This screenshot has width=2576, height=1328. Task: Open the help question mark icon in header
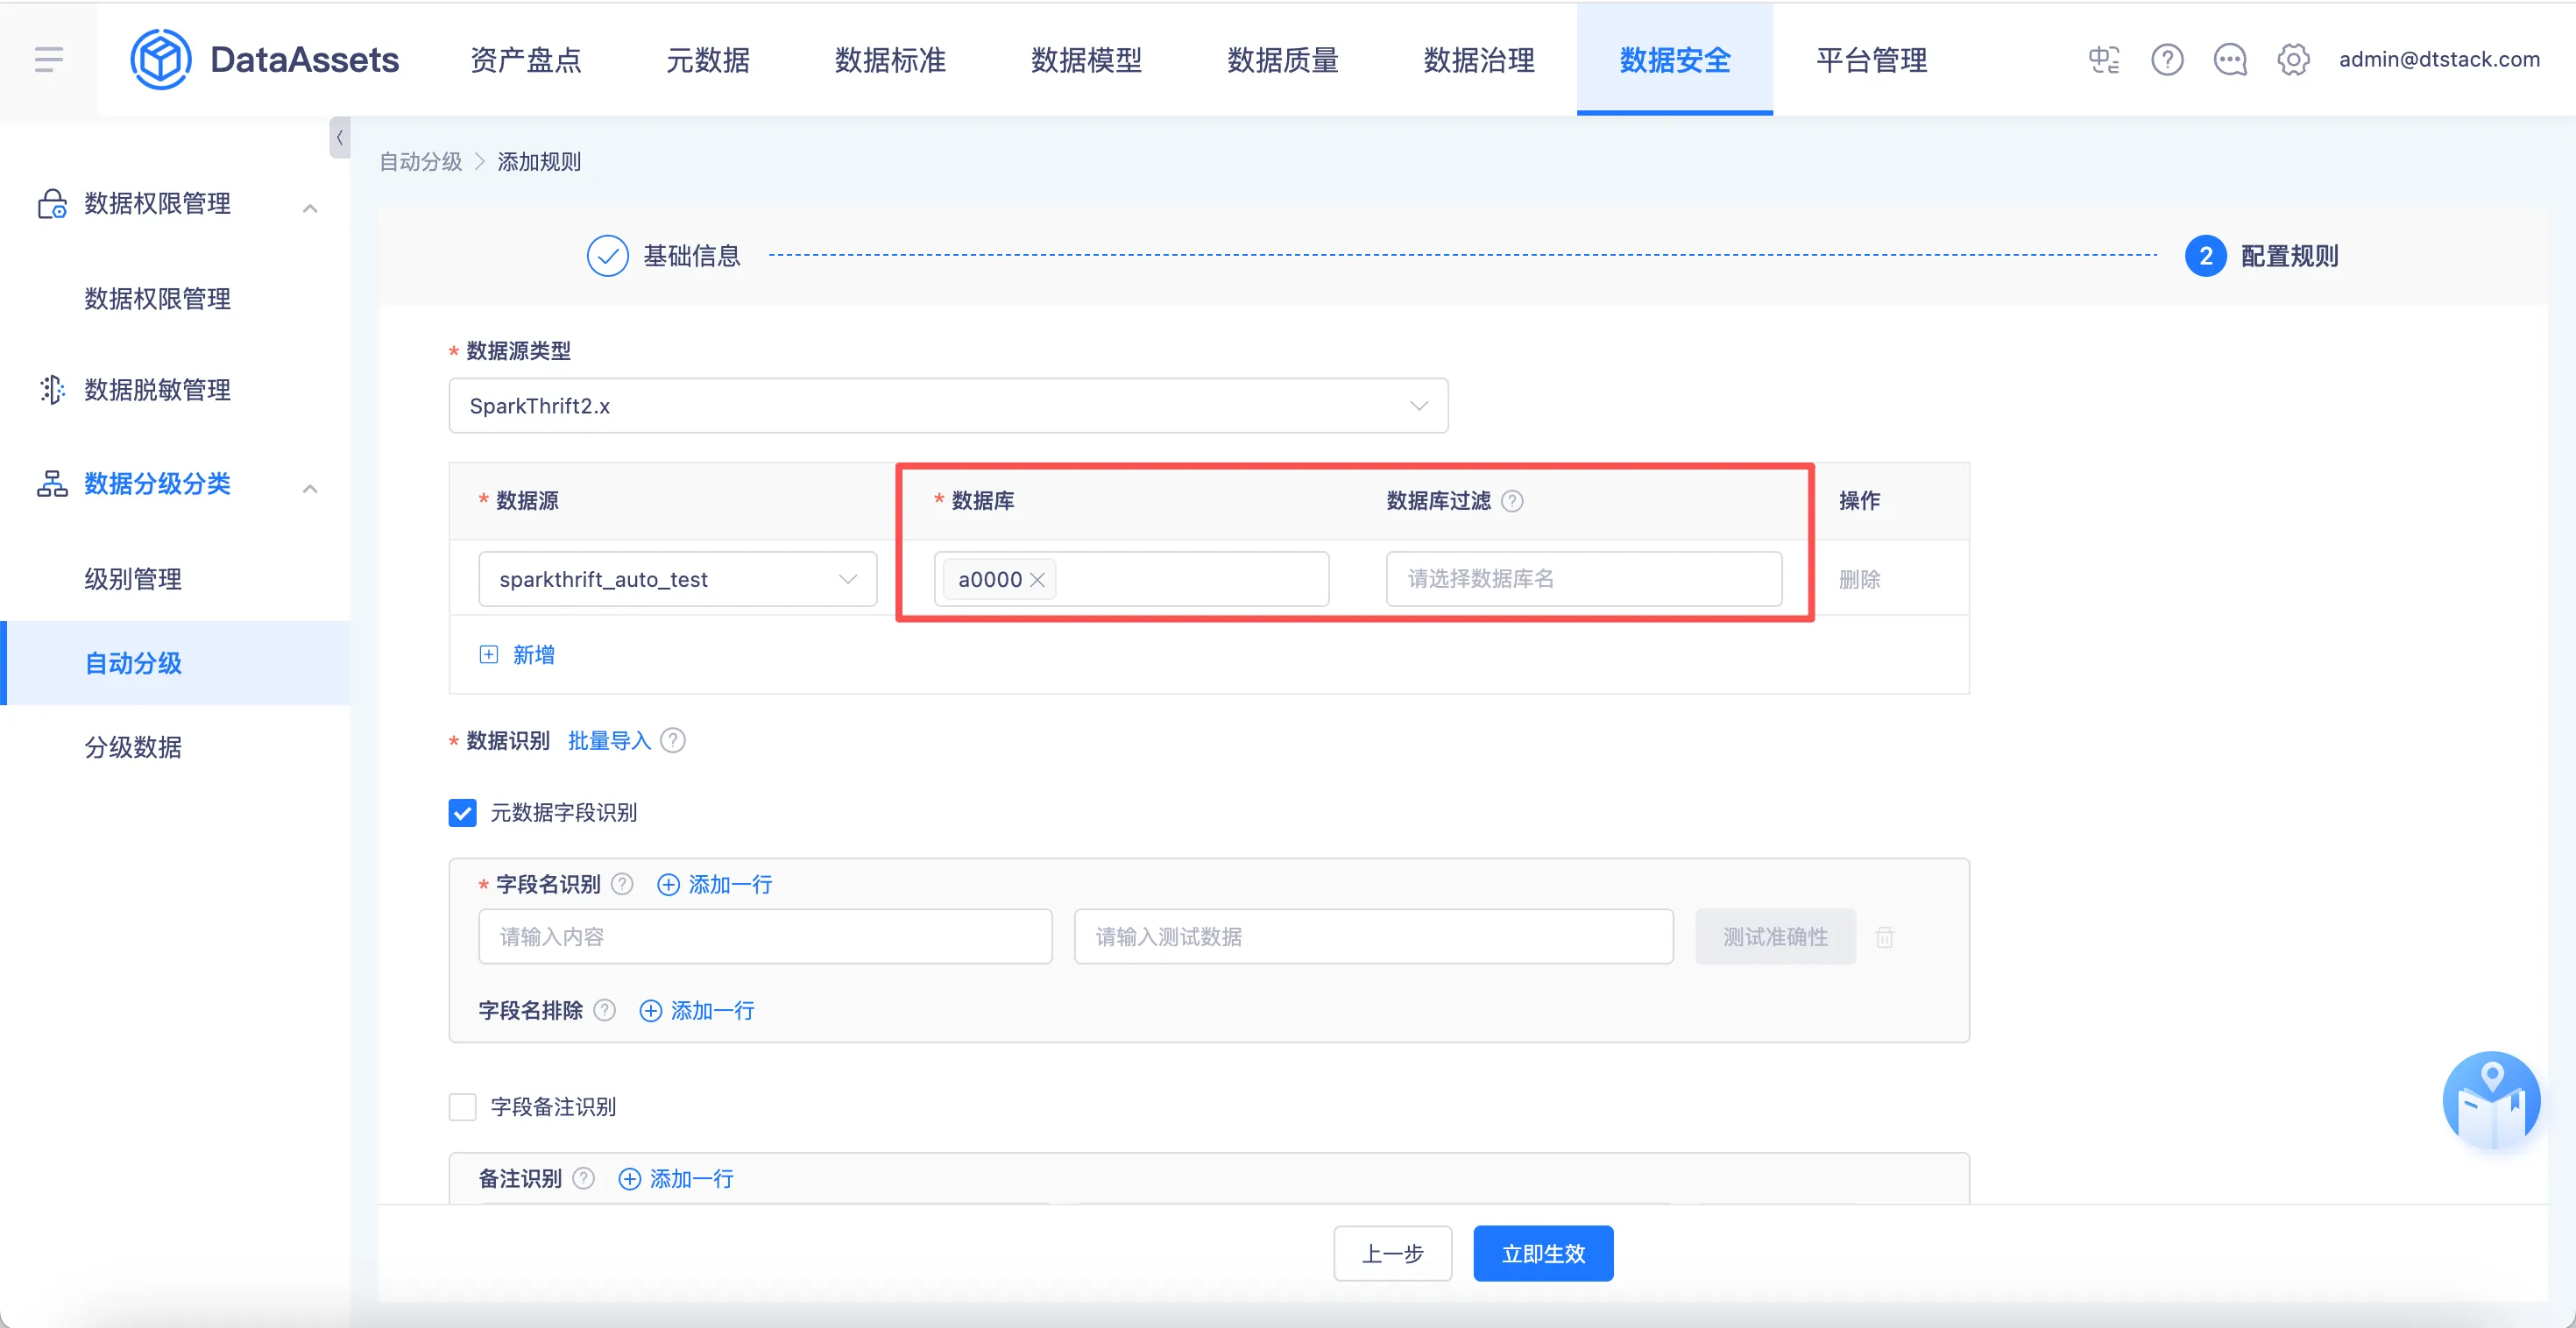(2167, 60)
